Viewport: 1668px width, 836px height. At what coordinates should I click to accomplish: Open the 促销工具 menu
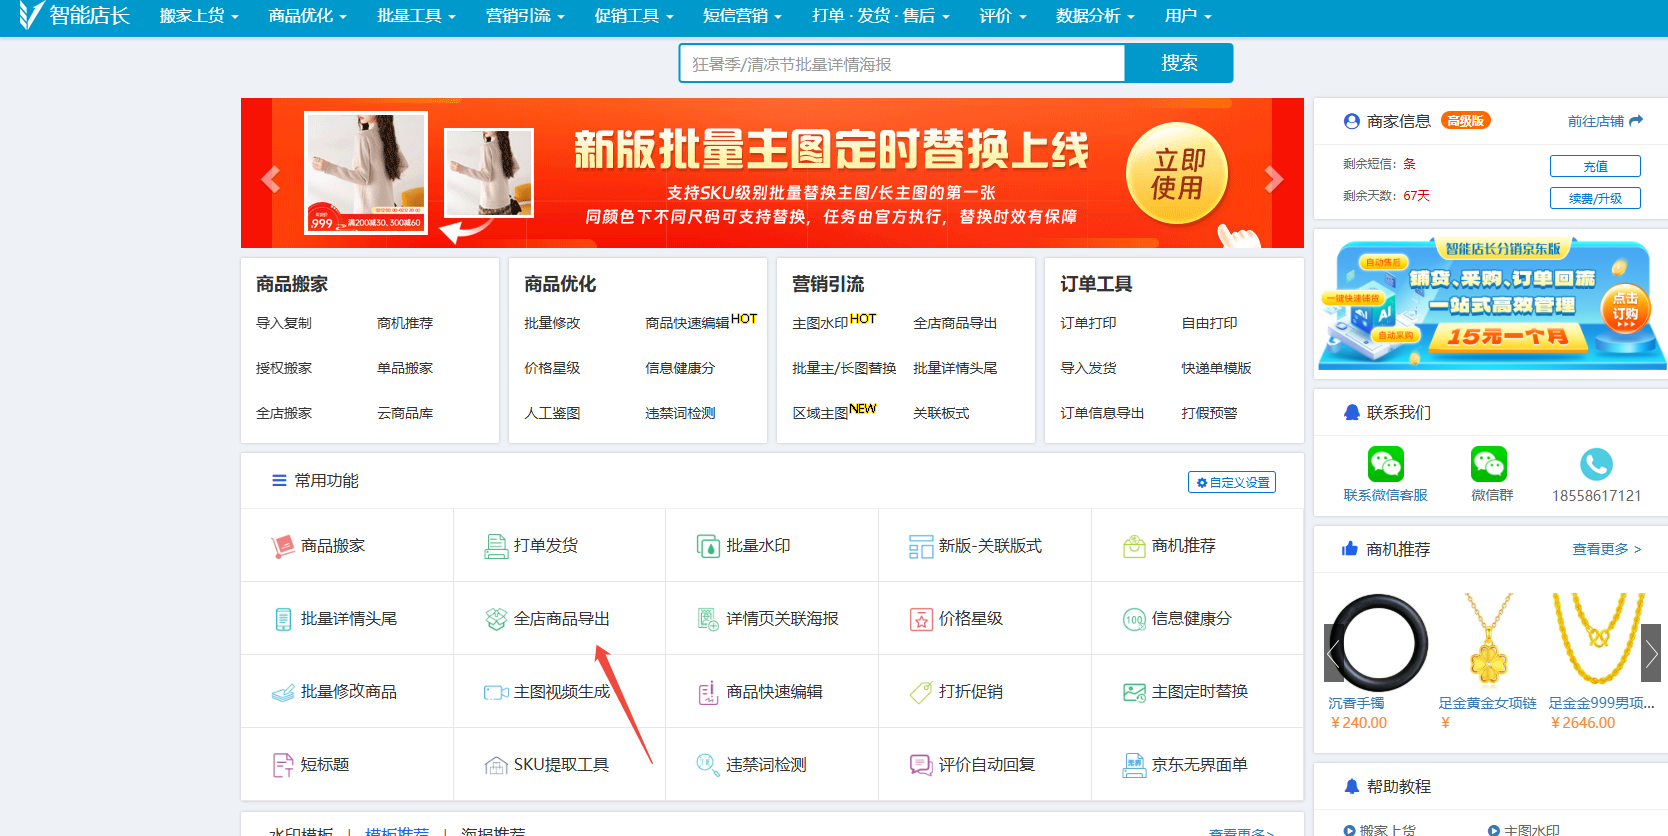click(x=634, y=16)
